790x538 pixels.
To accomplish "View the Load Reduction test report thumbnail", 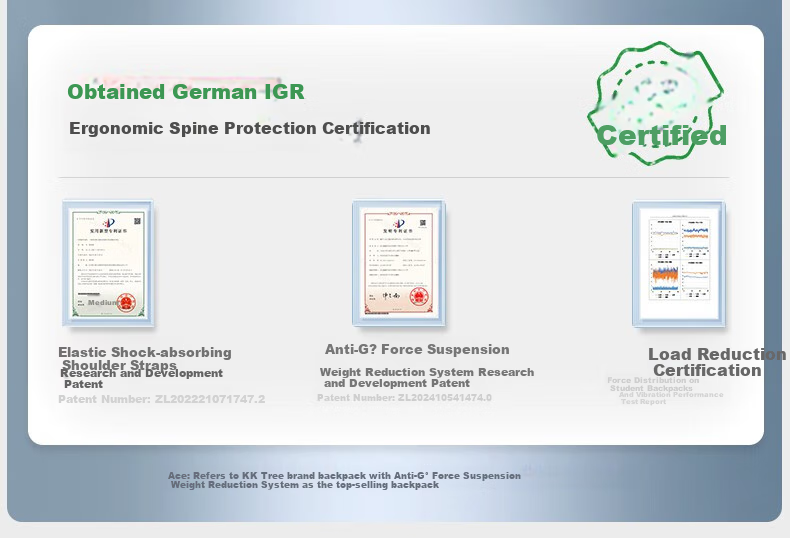I will (x=679, y=264).
